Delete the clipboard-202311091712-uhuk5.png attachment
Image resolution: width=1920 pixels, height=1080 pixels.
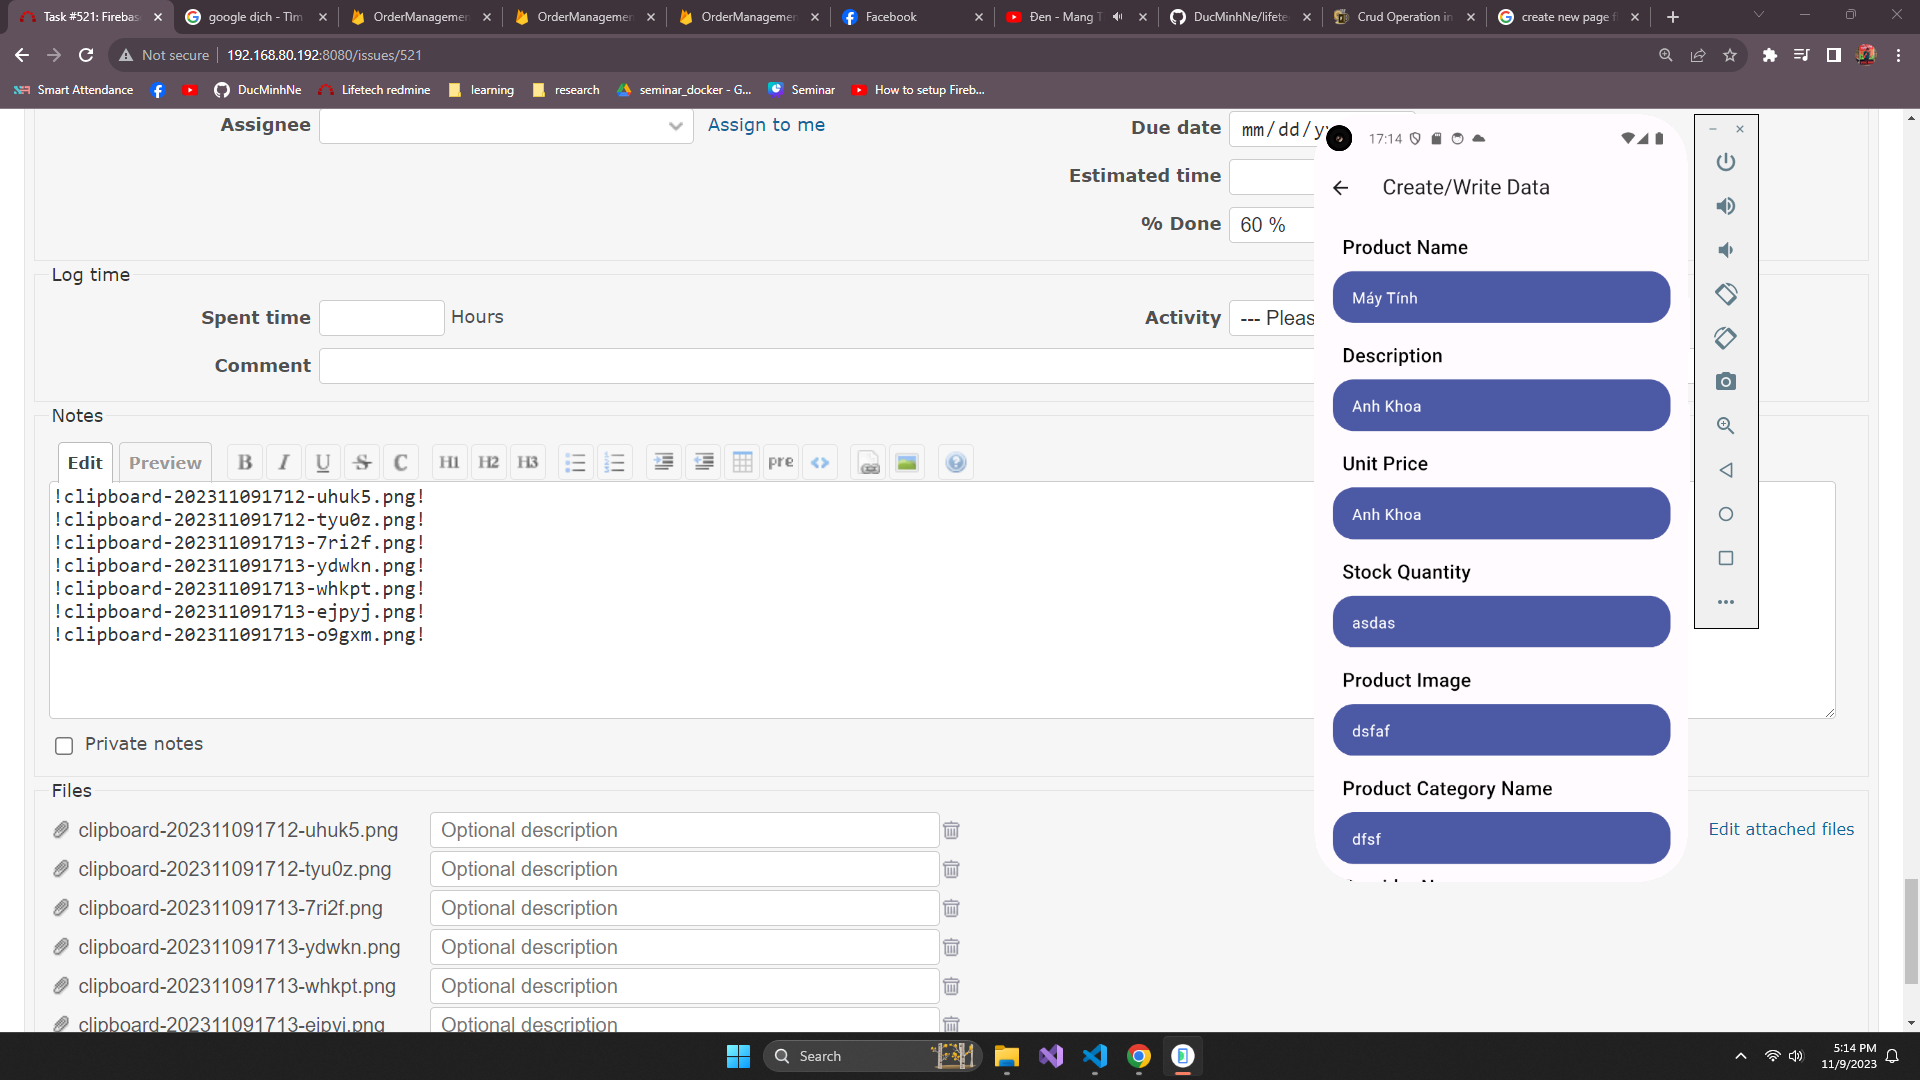951,830
